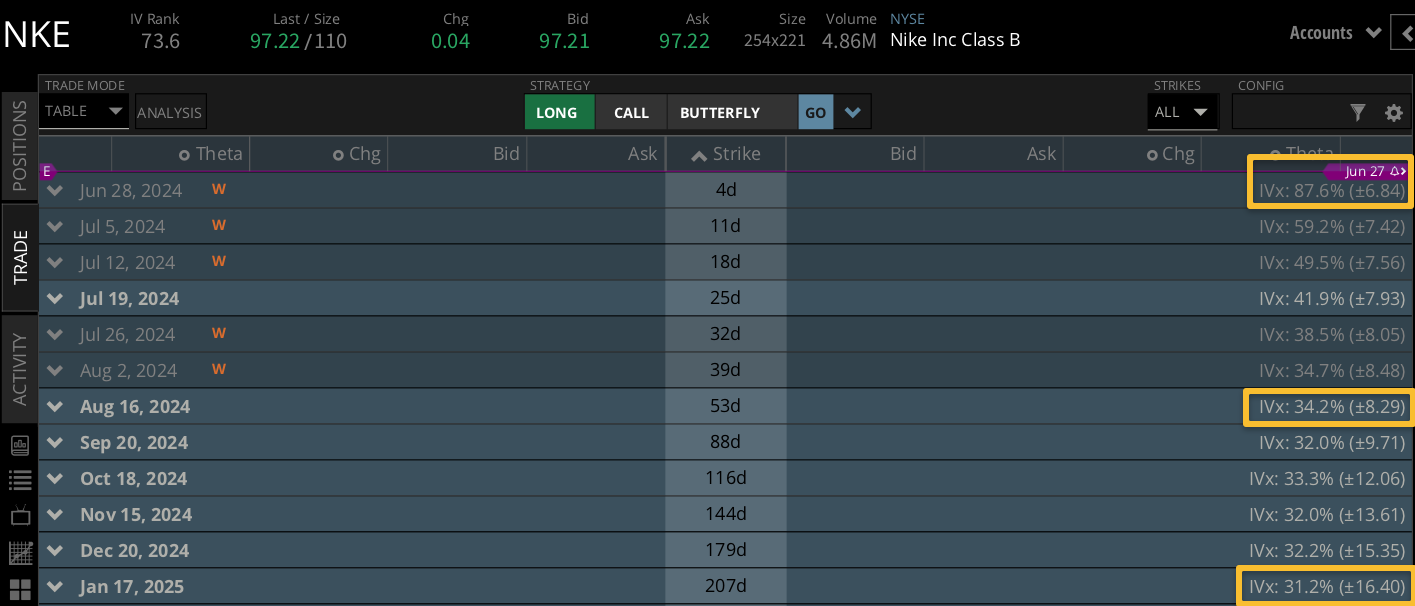Click the book chart sidebar icon
The height and width of the screenshot is (606, 1415).
tap(20, 445)
